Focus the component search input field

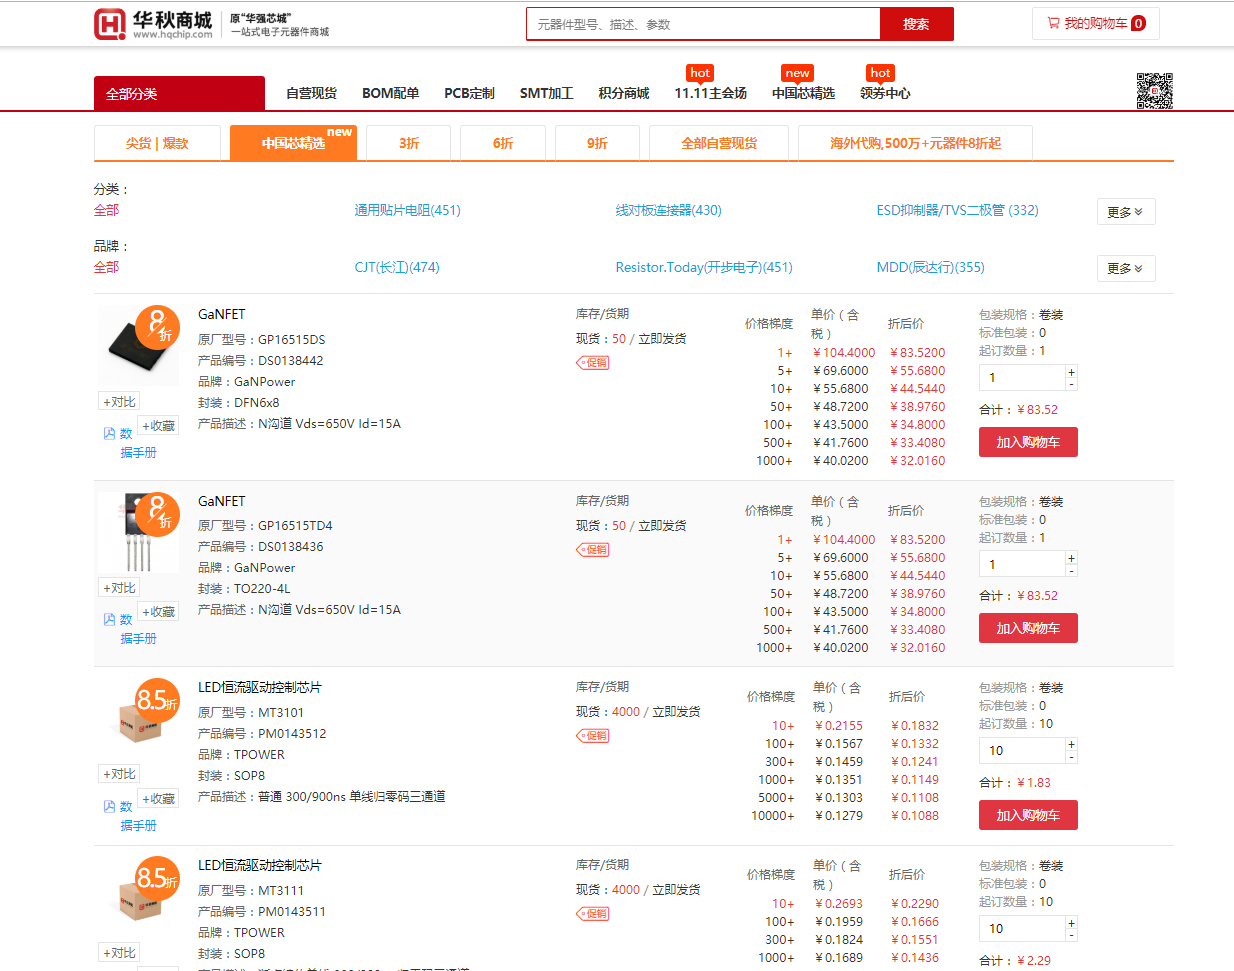pos(703,25)
